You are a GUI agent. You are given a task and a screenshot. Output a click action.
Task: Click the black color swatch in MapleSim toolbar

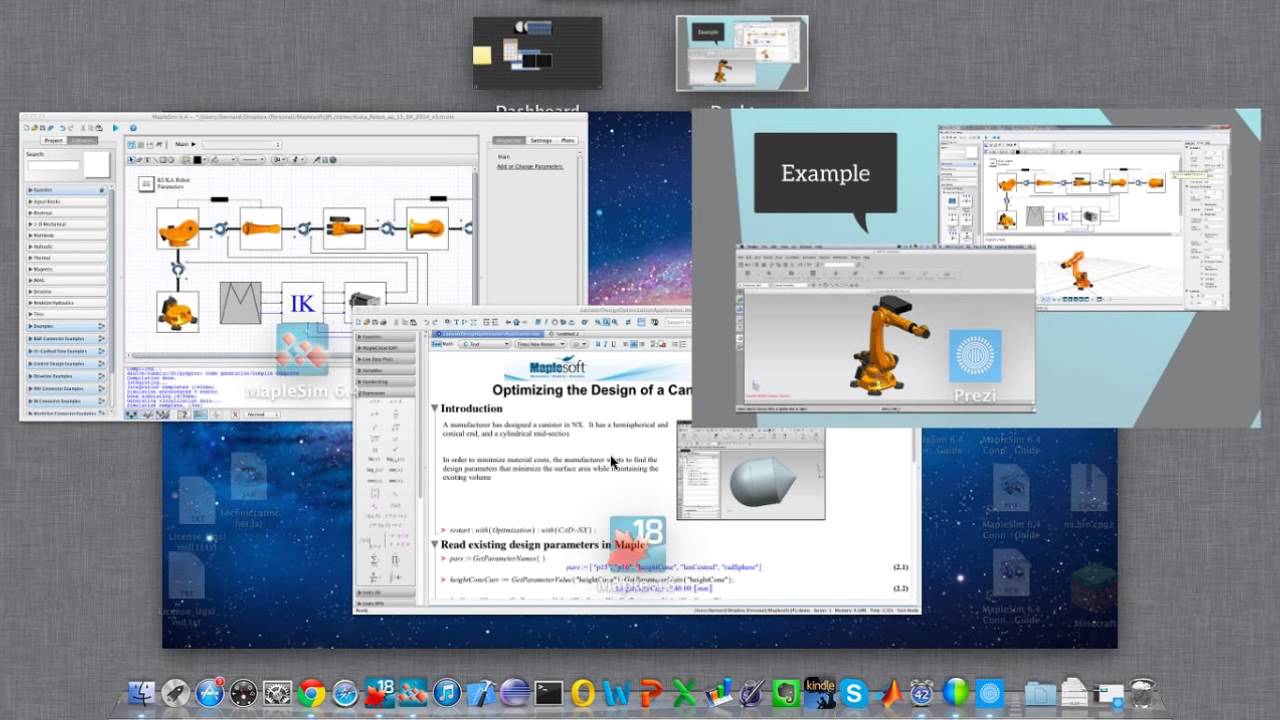197,160
